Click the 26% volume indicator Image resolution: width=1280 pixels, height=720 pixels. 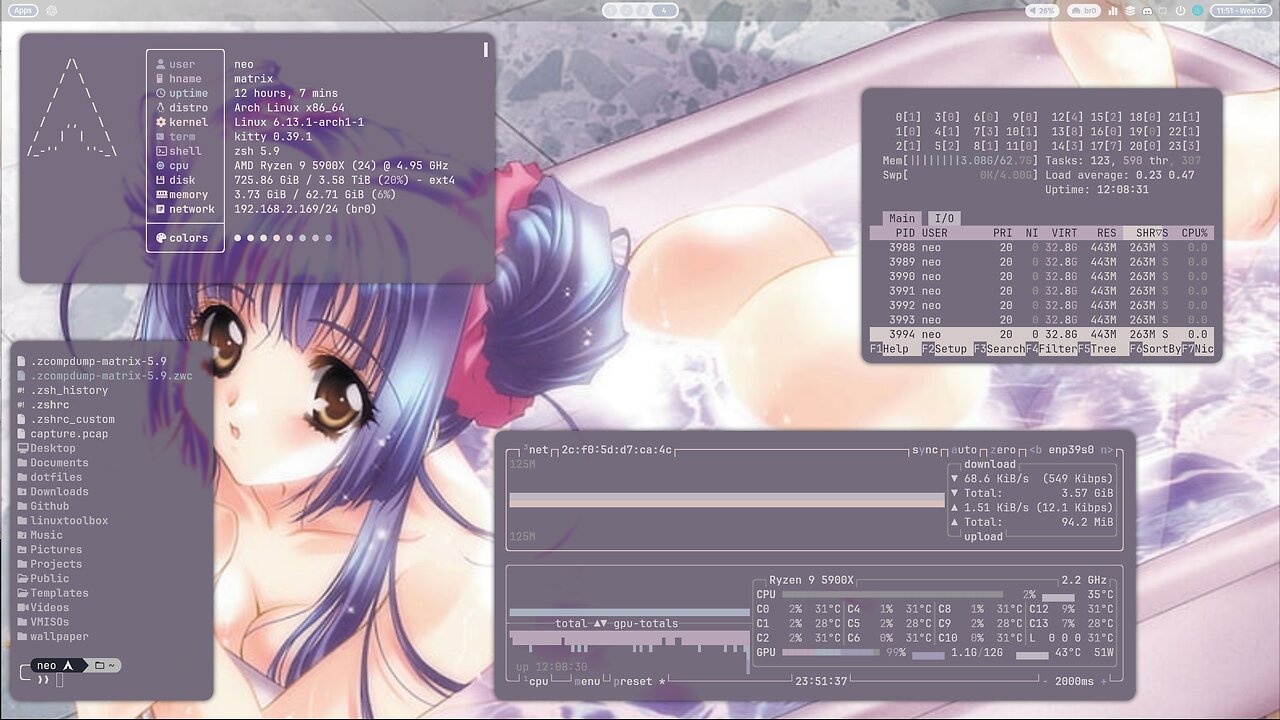1043,10
